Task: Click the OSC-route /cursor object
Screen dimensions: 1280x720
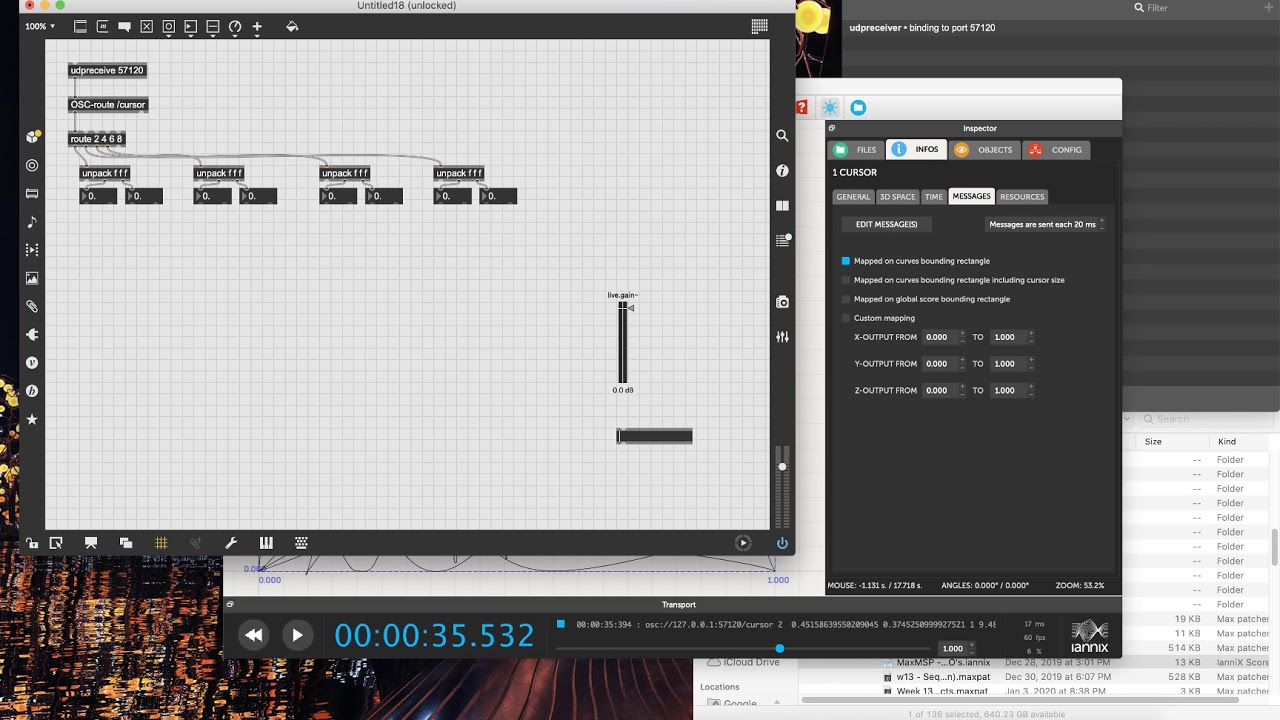Action: pyautogui.click(x=108, y=105)
